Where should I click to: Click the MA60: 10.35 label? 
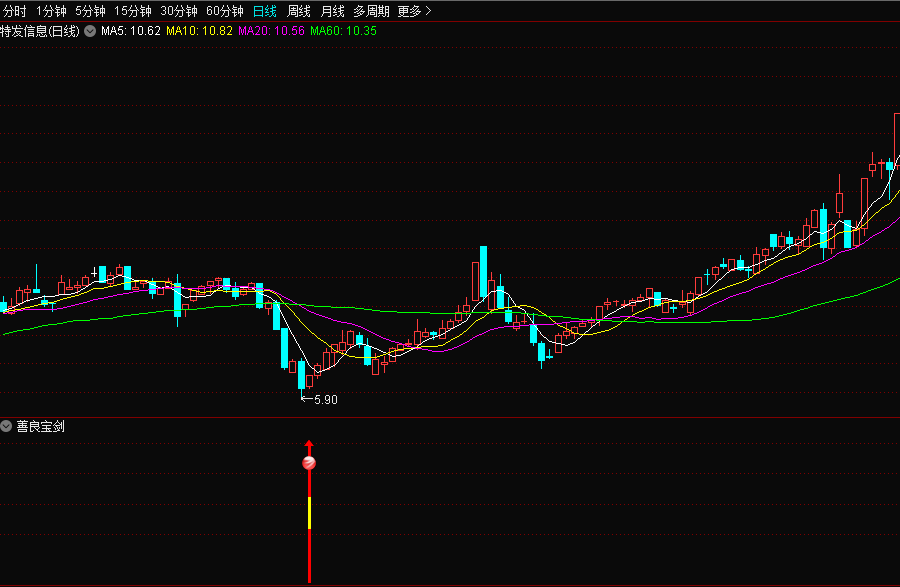[x=343, y=31]
